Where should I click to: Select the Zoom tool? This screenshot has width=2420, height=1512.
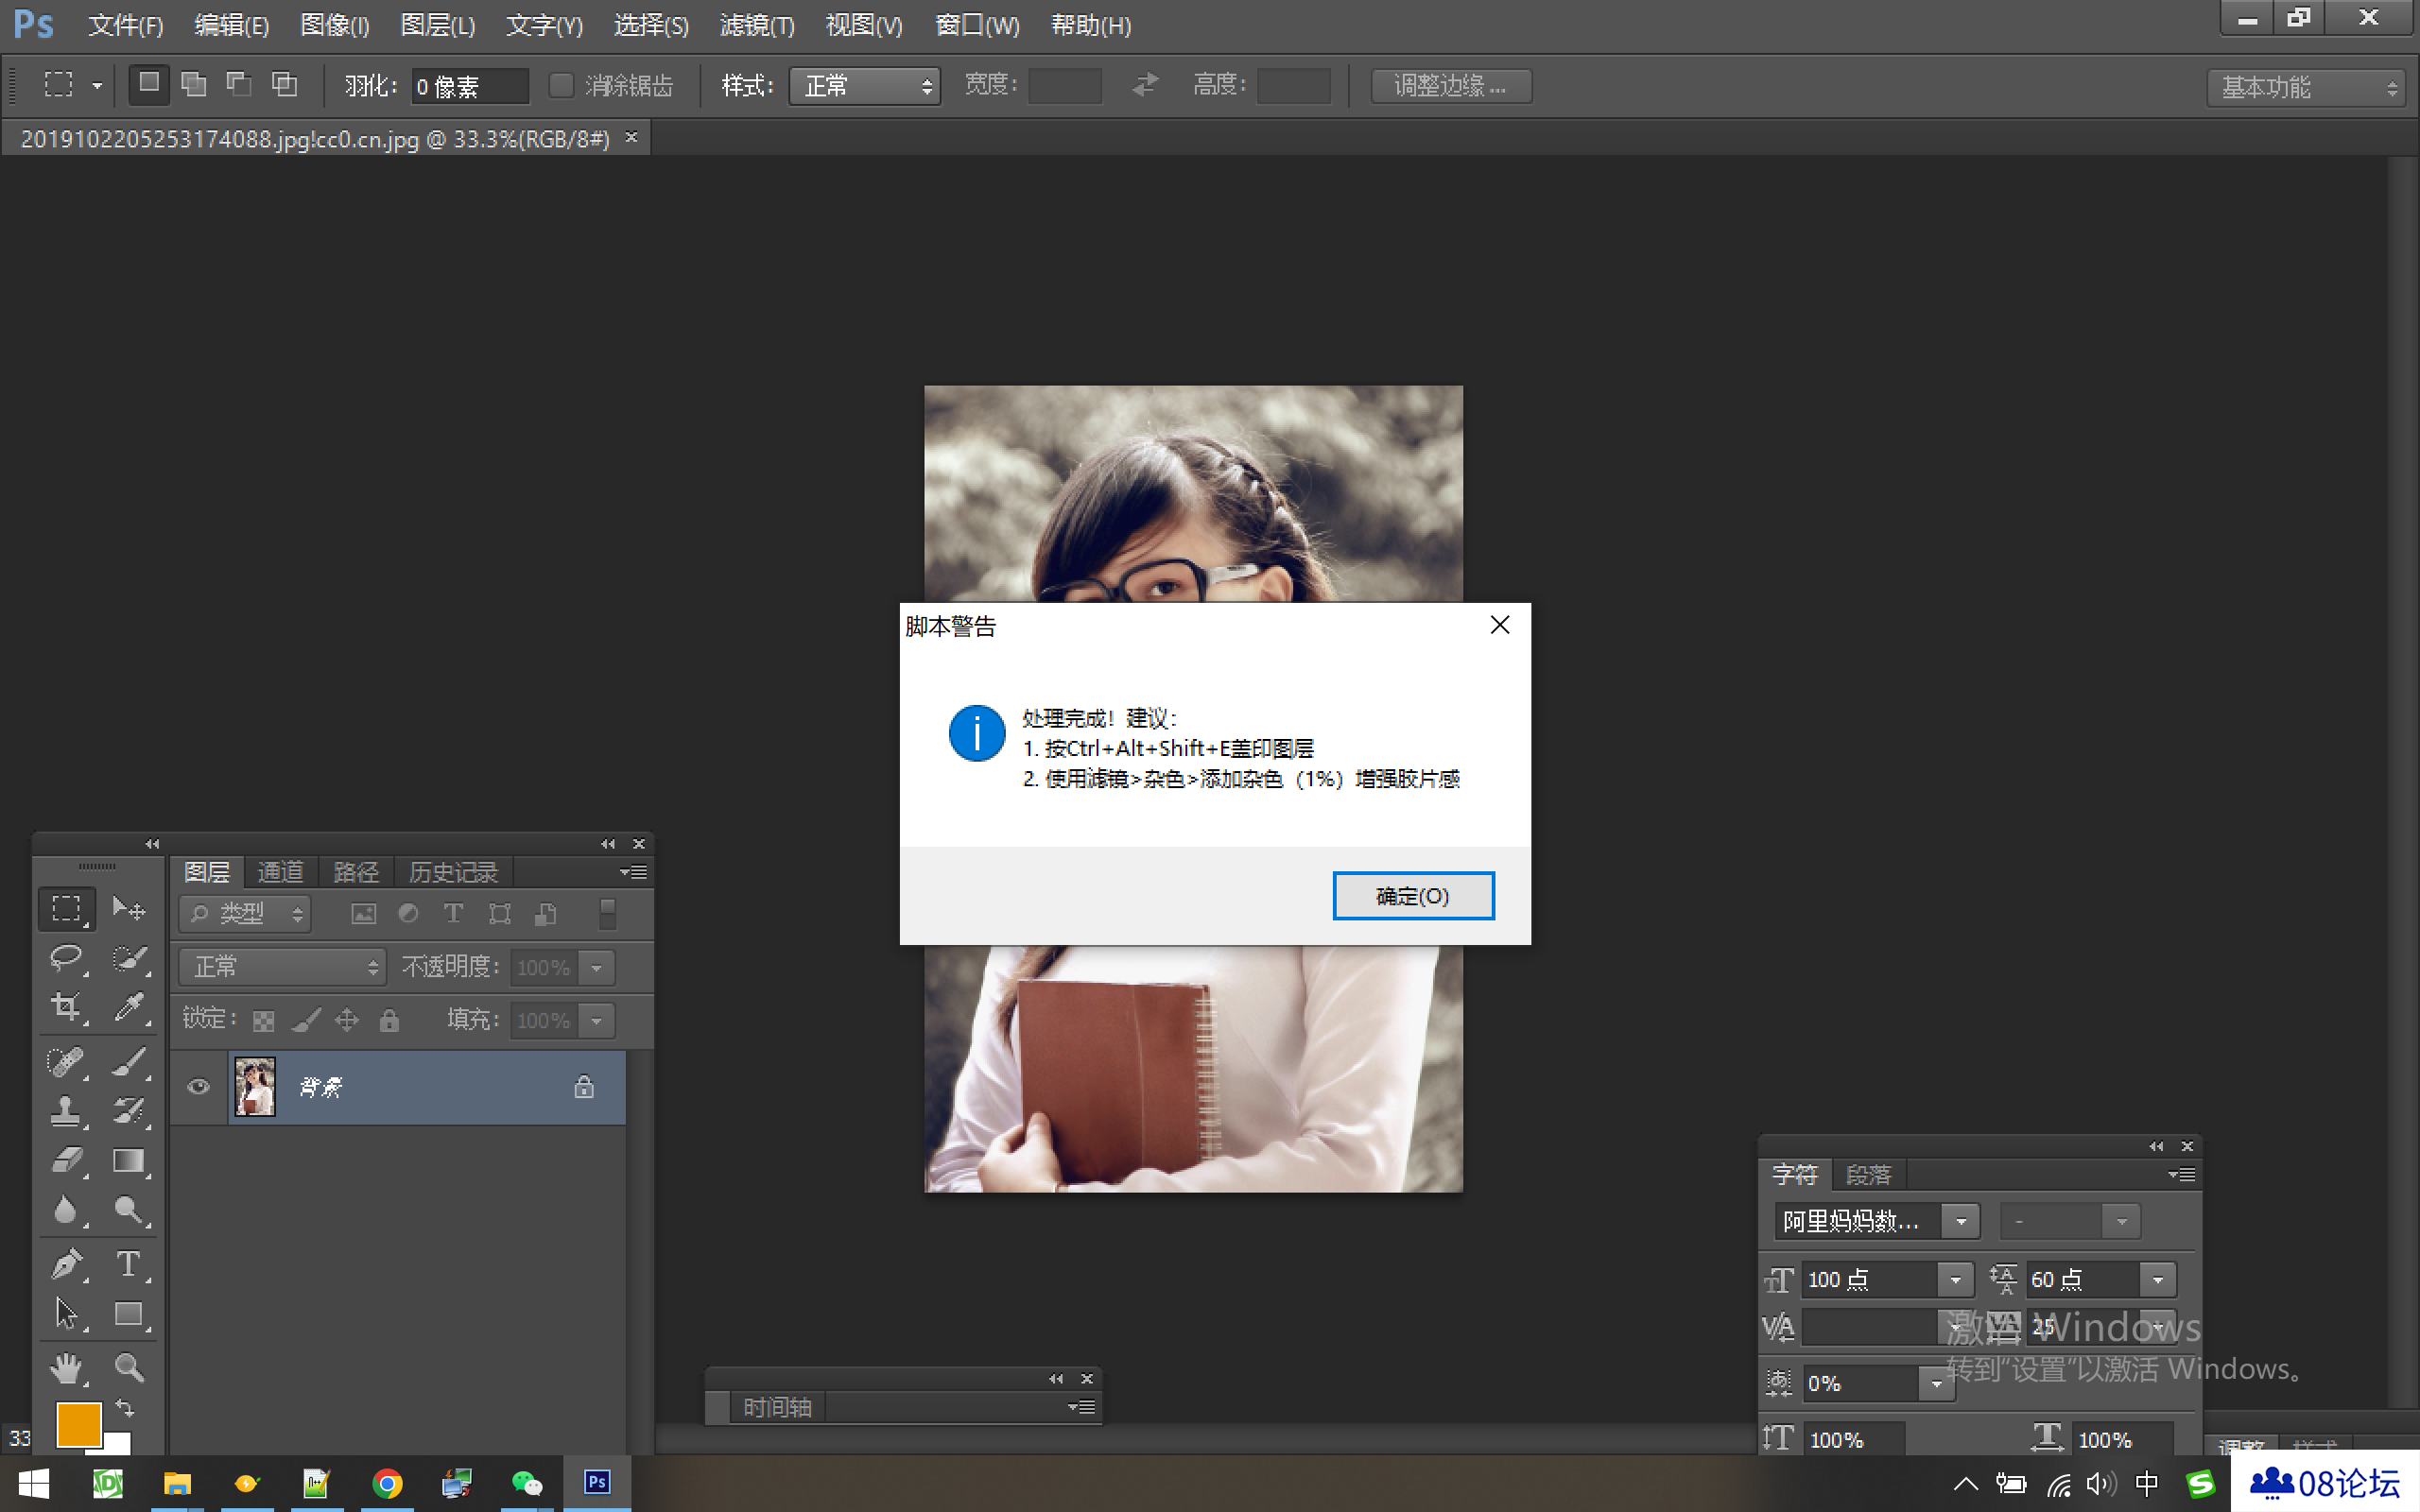tap(129, 1368)
